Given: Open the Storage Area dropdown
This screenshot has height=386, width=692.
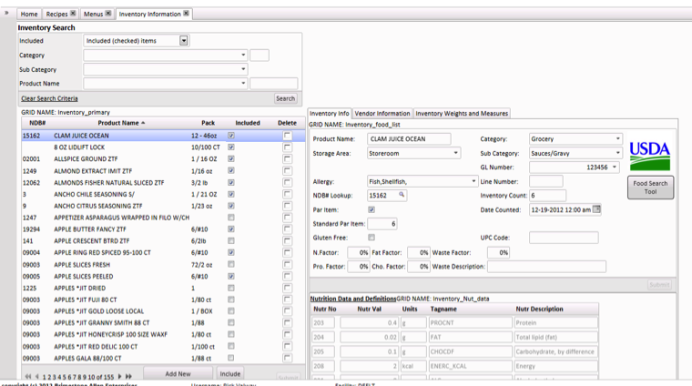Looking at the screenshot, I should tap(455, 153).
